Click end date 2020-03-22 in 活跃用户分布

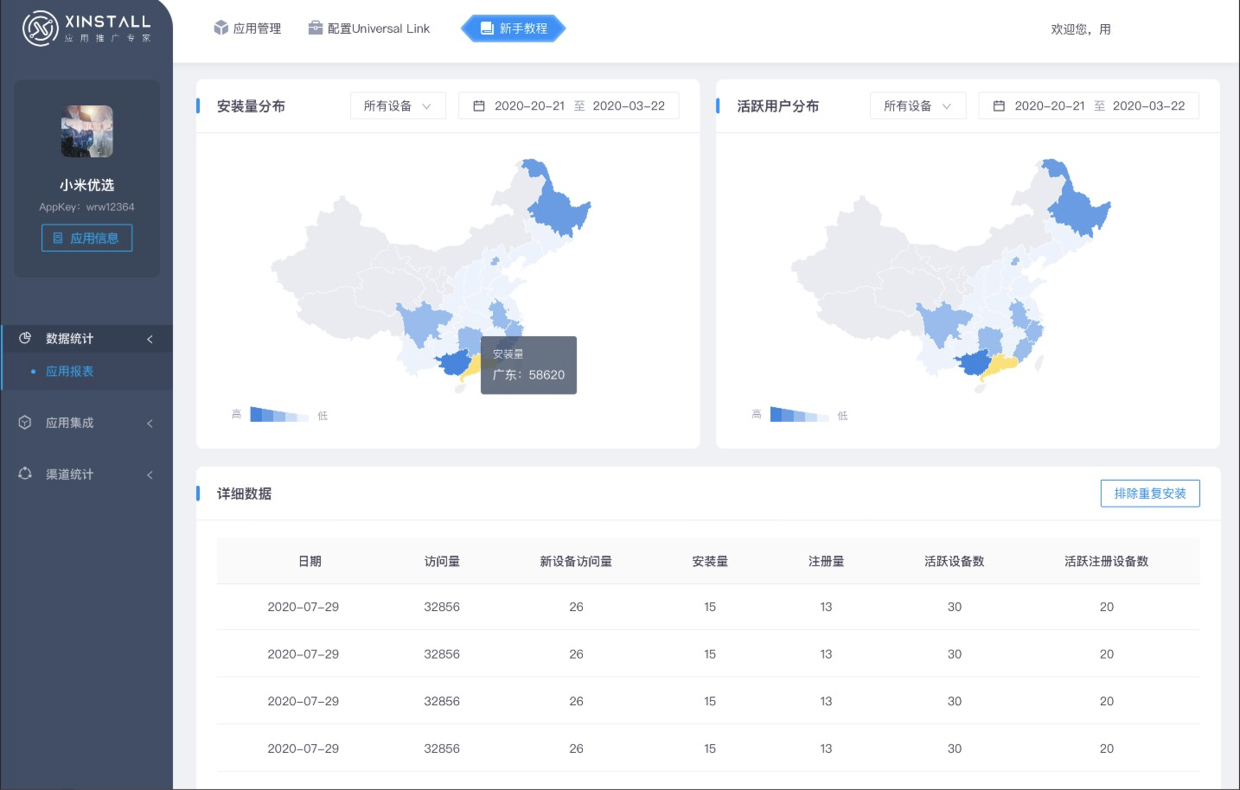tap(1149, 106)
